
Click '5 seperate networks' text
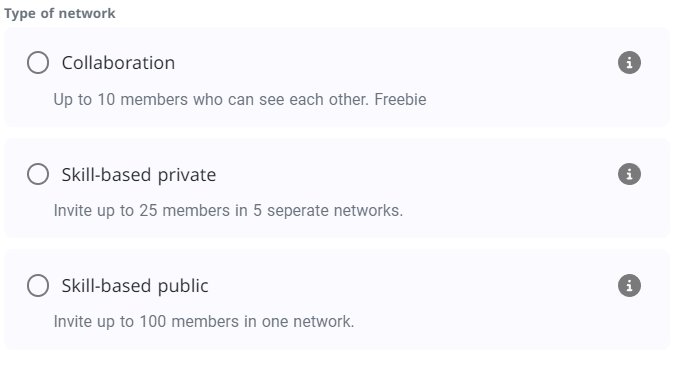coord(328,211)
